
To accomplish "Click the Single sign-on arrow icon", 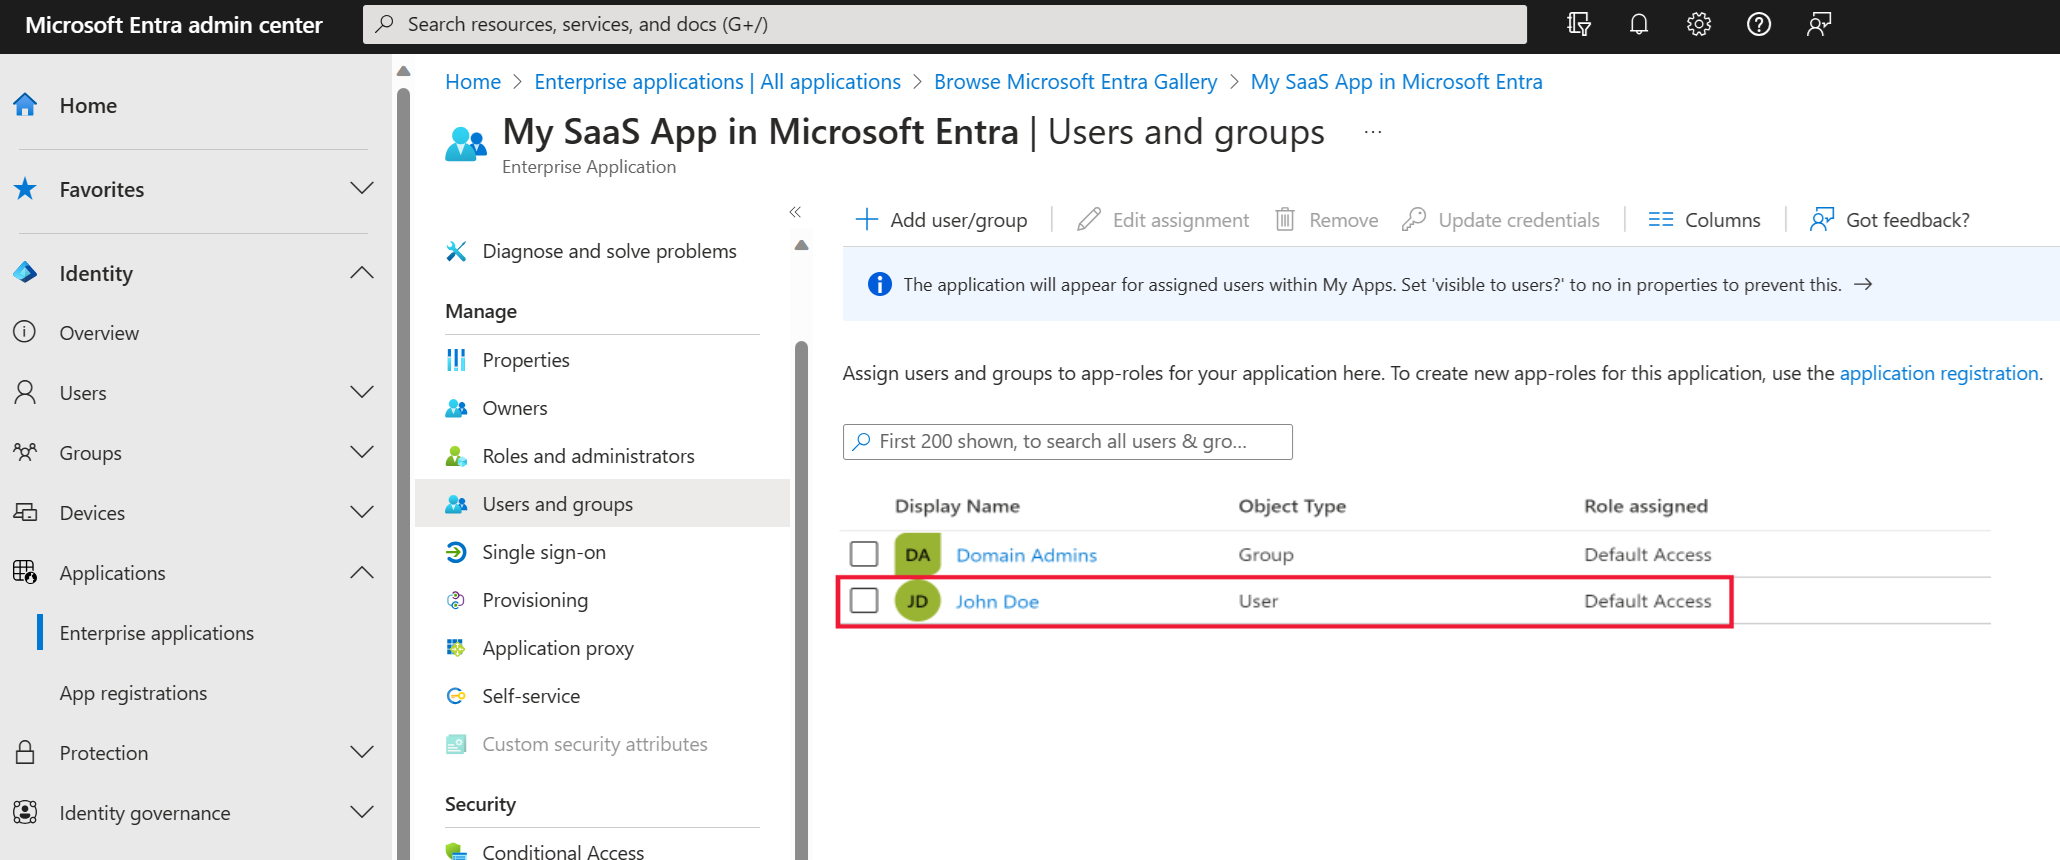I will (456, 552).
